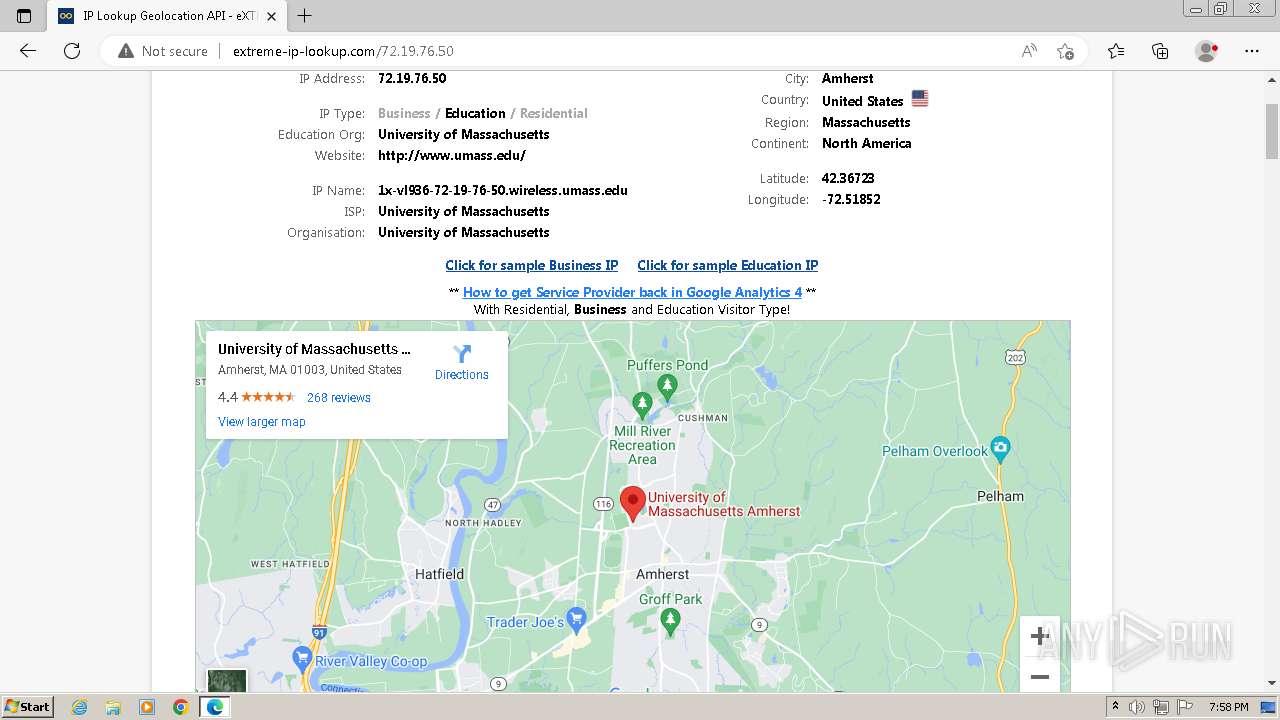The image size is (1280, 720).
Task: Click View larger map link
Action: tap(262, 421)
